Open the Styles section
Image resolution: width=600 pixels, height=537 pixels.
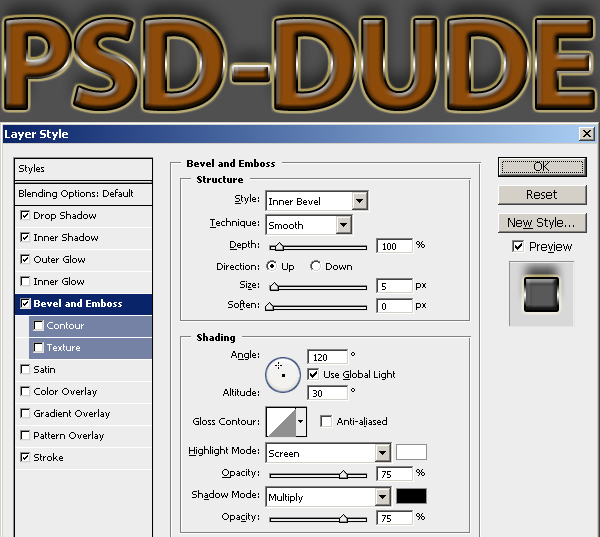point(83,169)
